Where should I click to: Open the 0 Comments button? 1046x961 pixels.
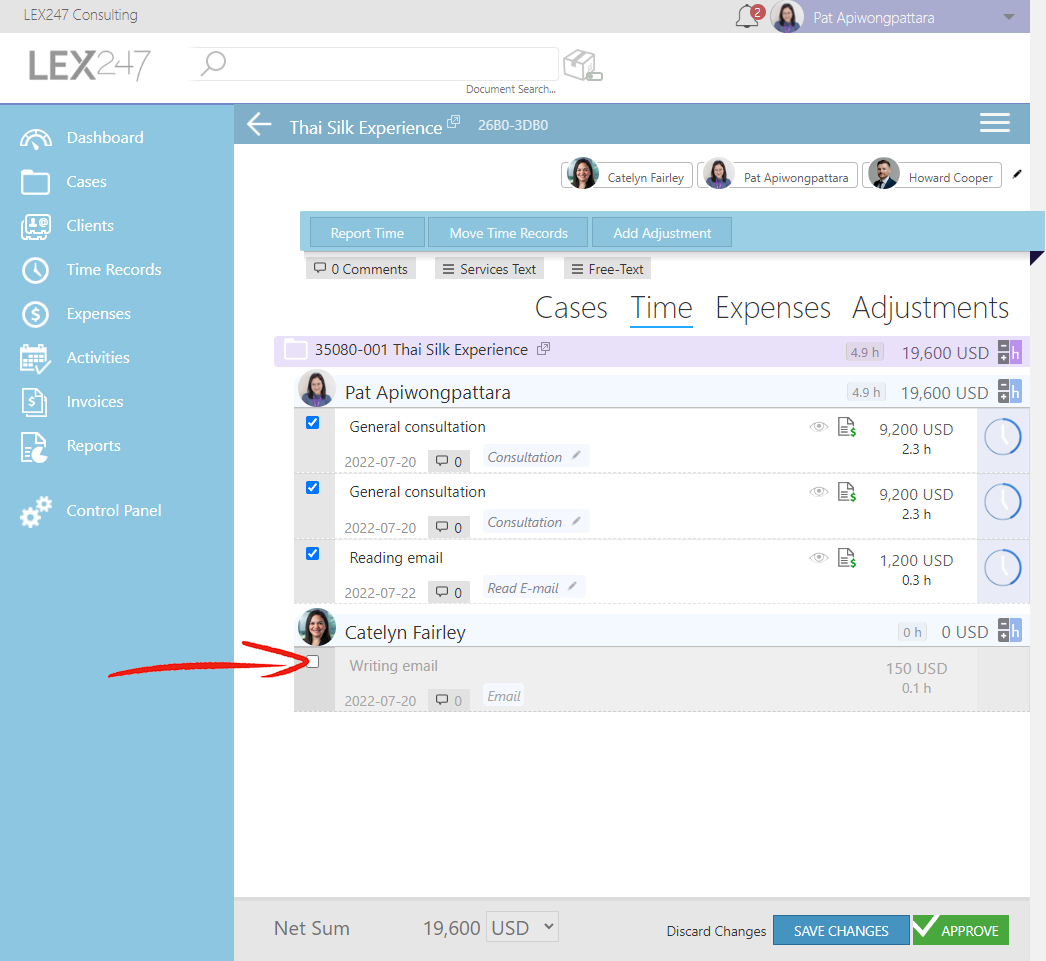coord(361,269)
